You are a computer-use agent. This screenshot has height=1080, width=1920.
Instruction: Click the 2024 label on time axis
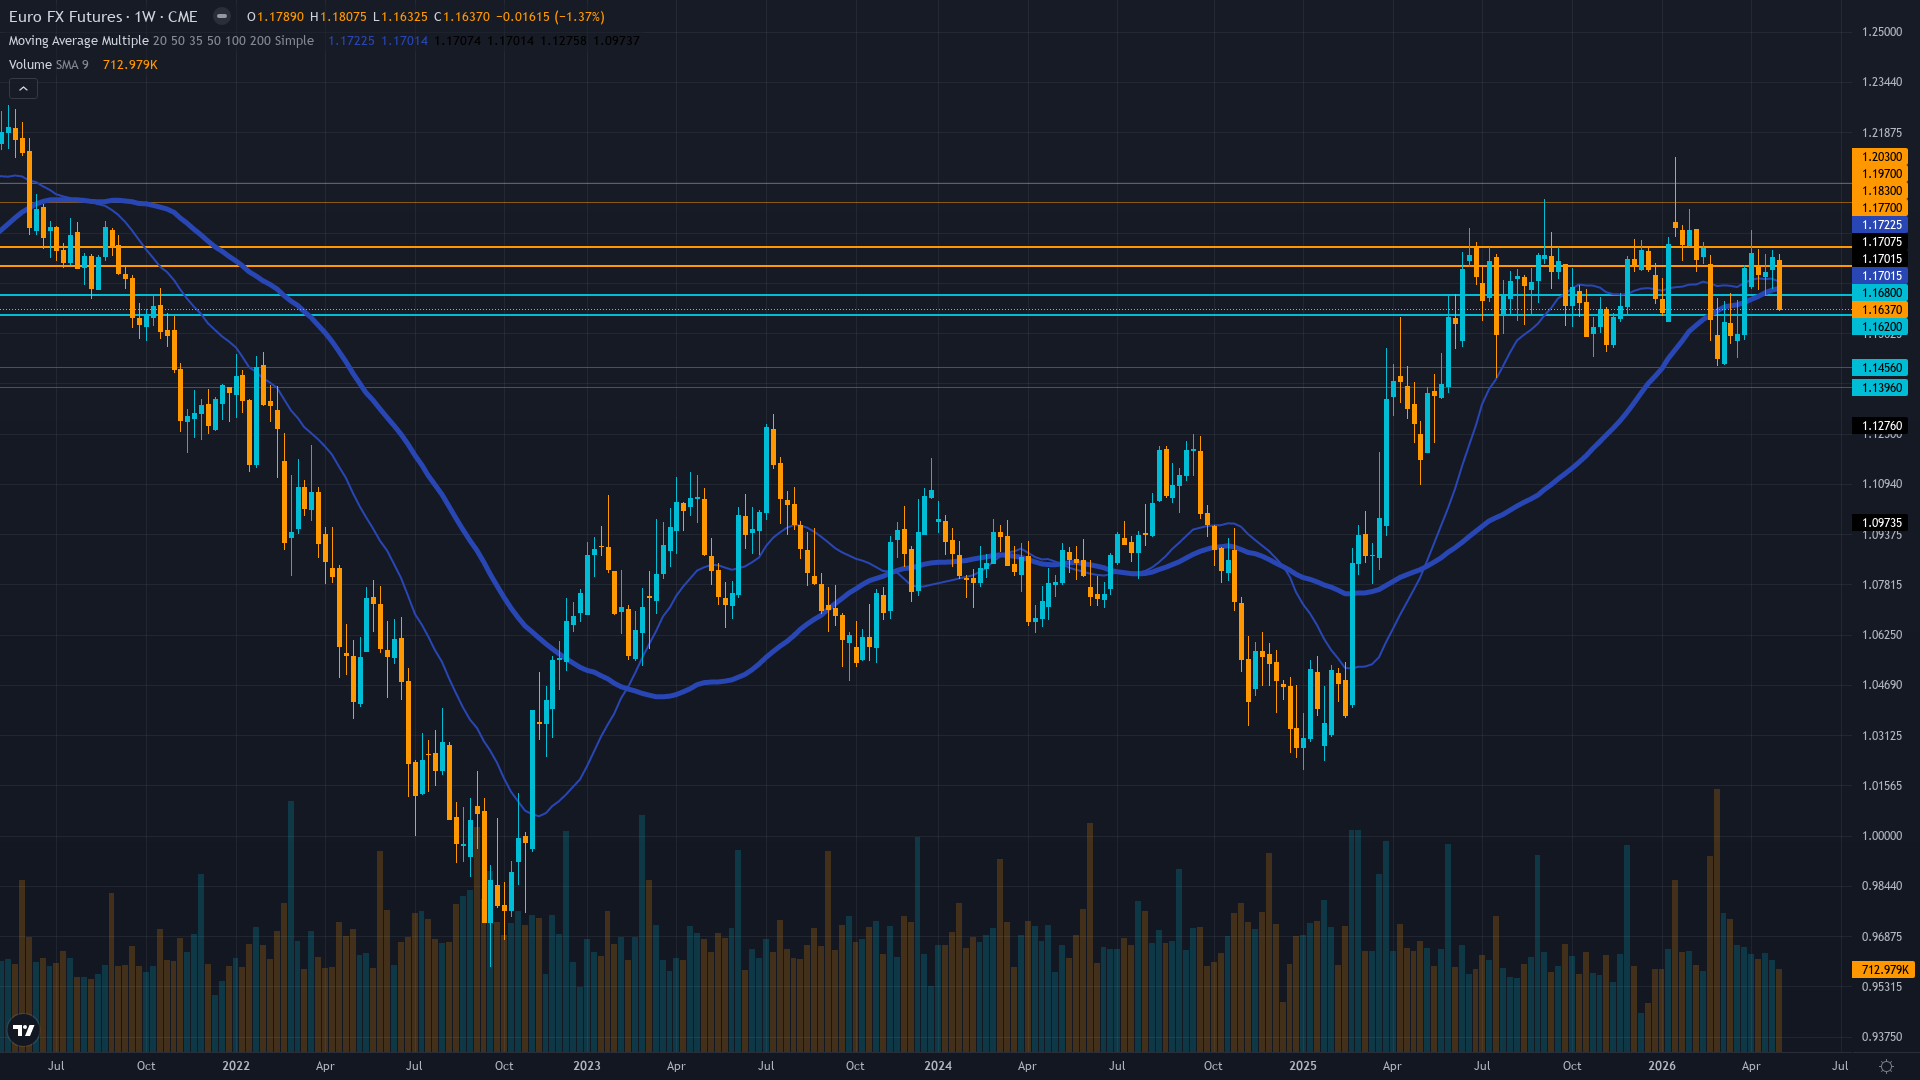click(938, 1066)
